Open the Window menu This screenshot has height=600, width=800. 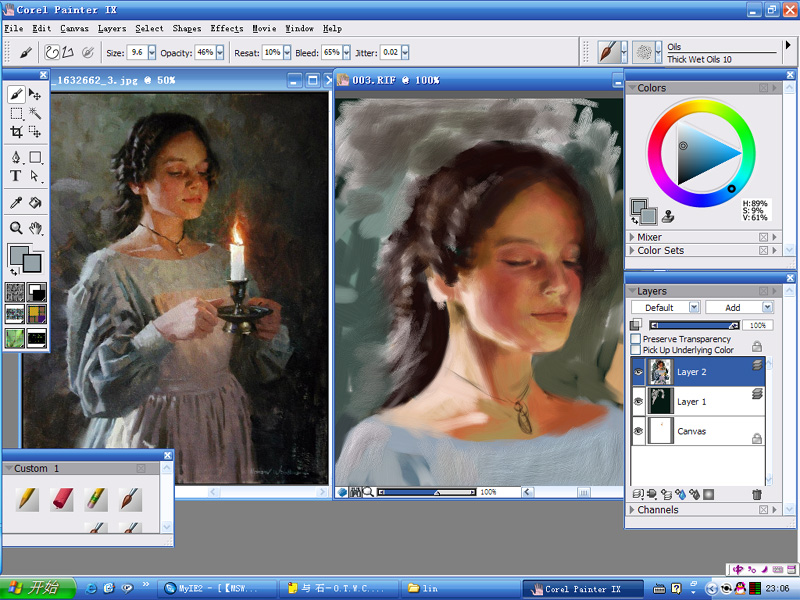coord(299,29)
